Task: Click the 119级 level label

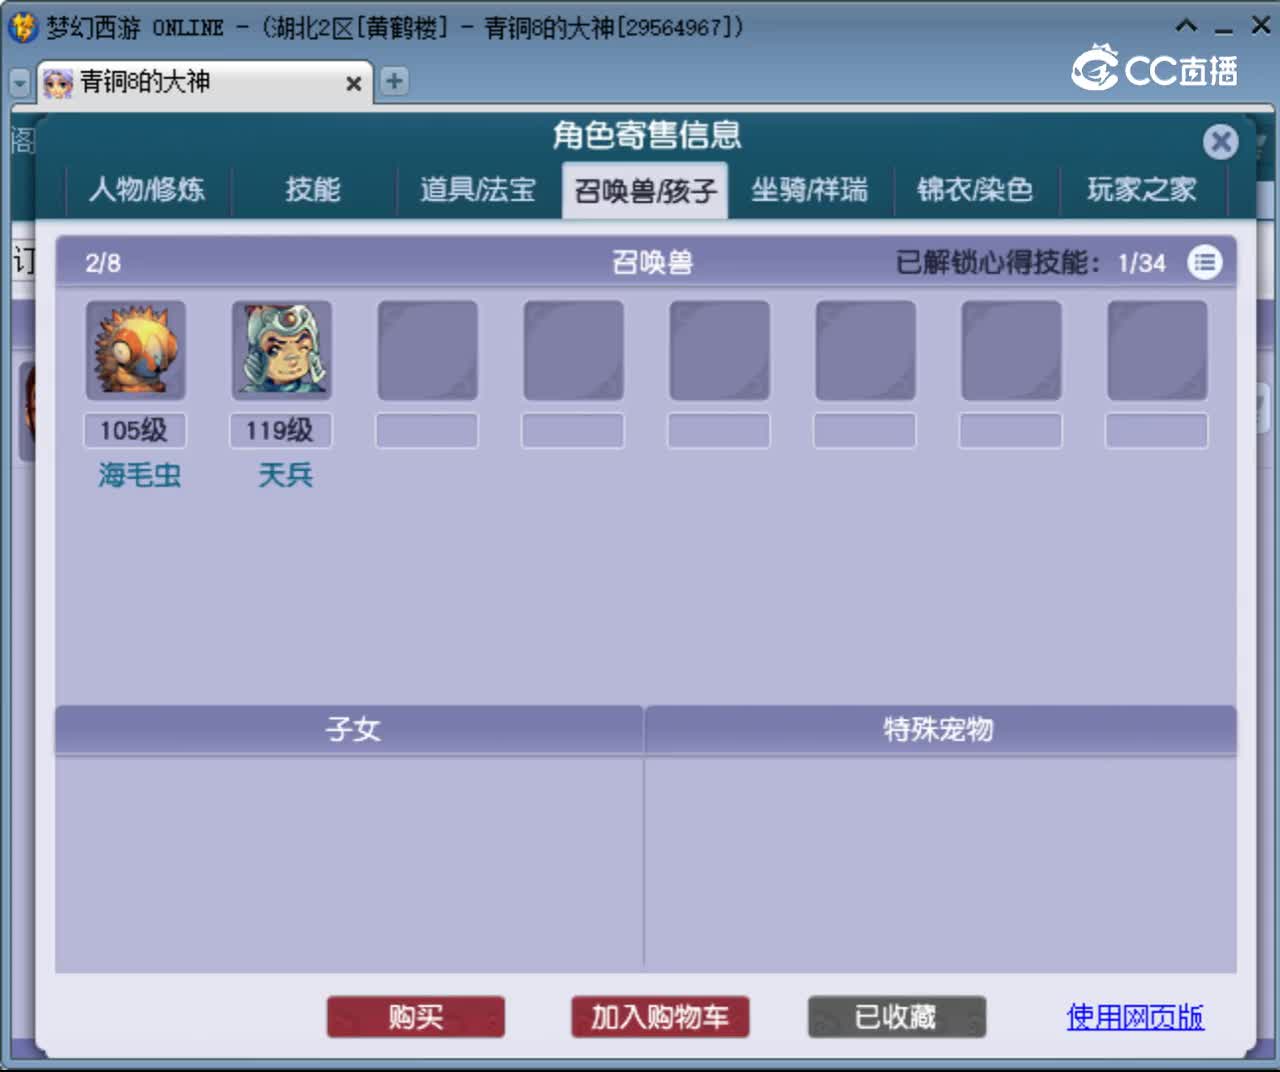Action: [281, 431]
